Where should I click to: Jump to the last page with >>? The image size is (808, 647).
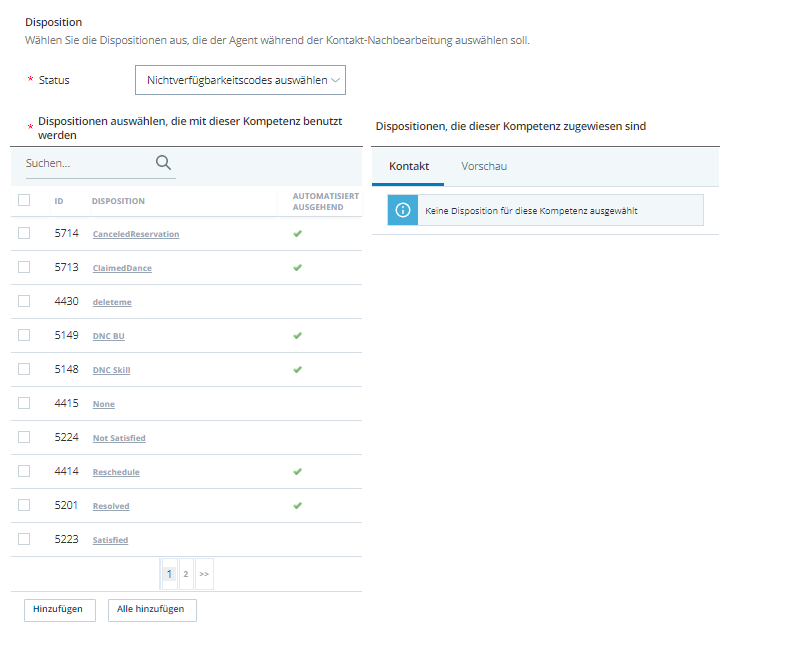click(204, 574)
